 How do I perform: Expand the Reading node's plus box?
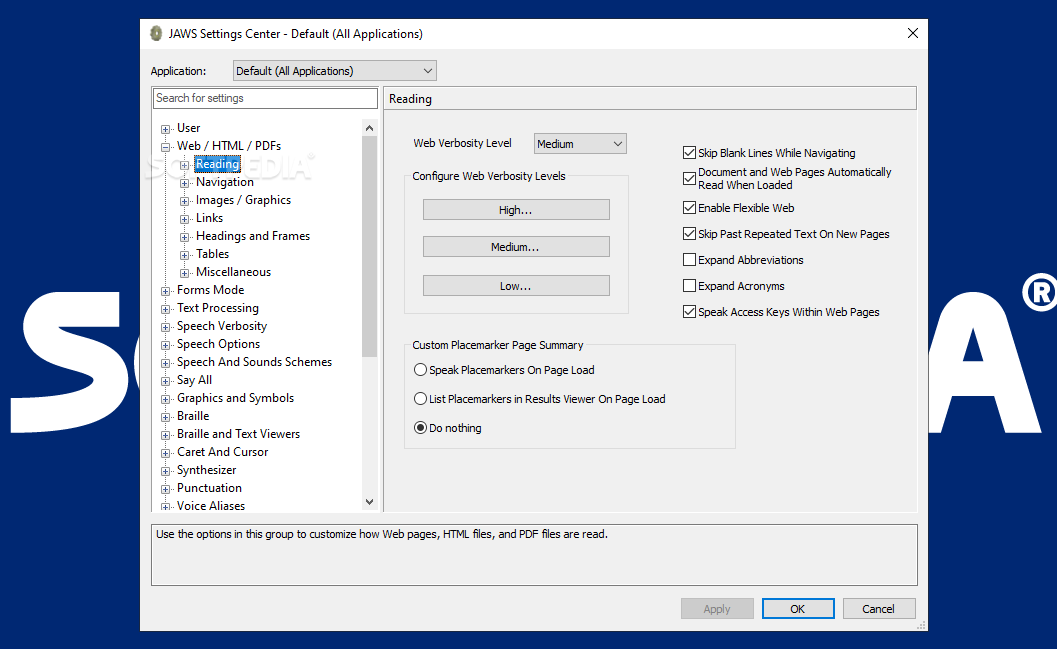[184, 165]
